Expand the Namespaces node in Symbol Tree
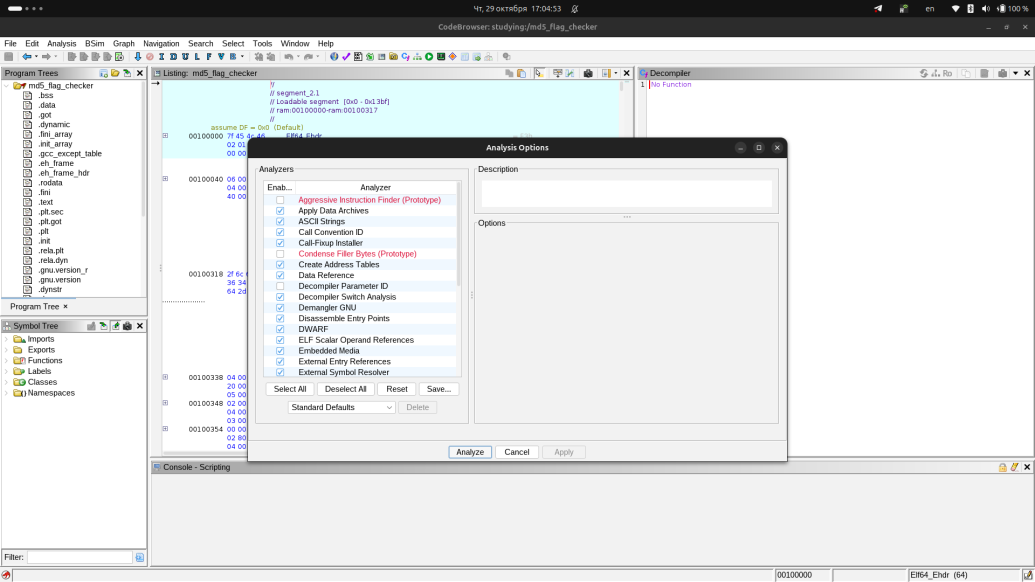The image size is (1035, 582). (7, 393)
